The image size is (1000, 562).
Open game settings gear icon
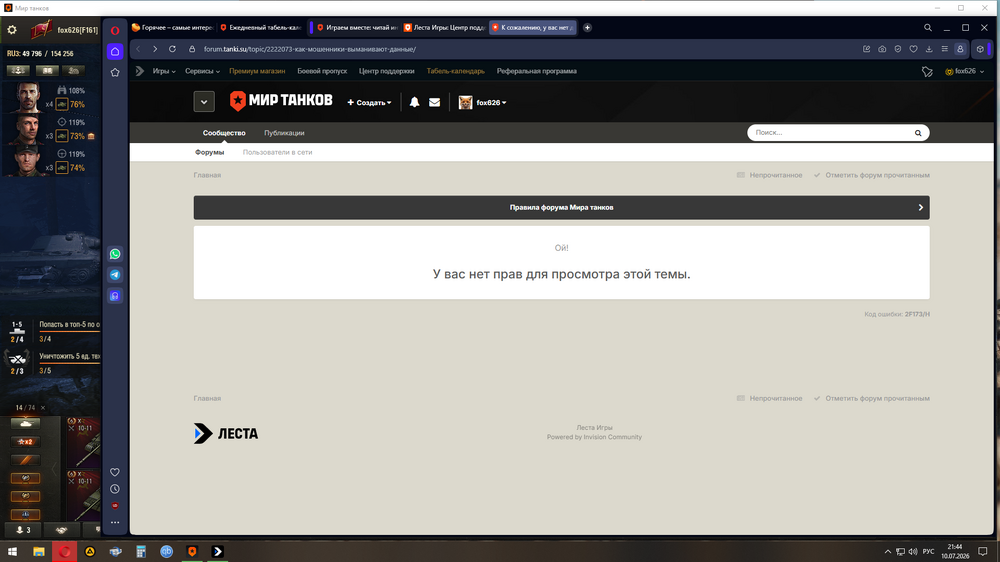[x=11, y=30]
